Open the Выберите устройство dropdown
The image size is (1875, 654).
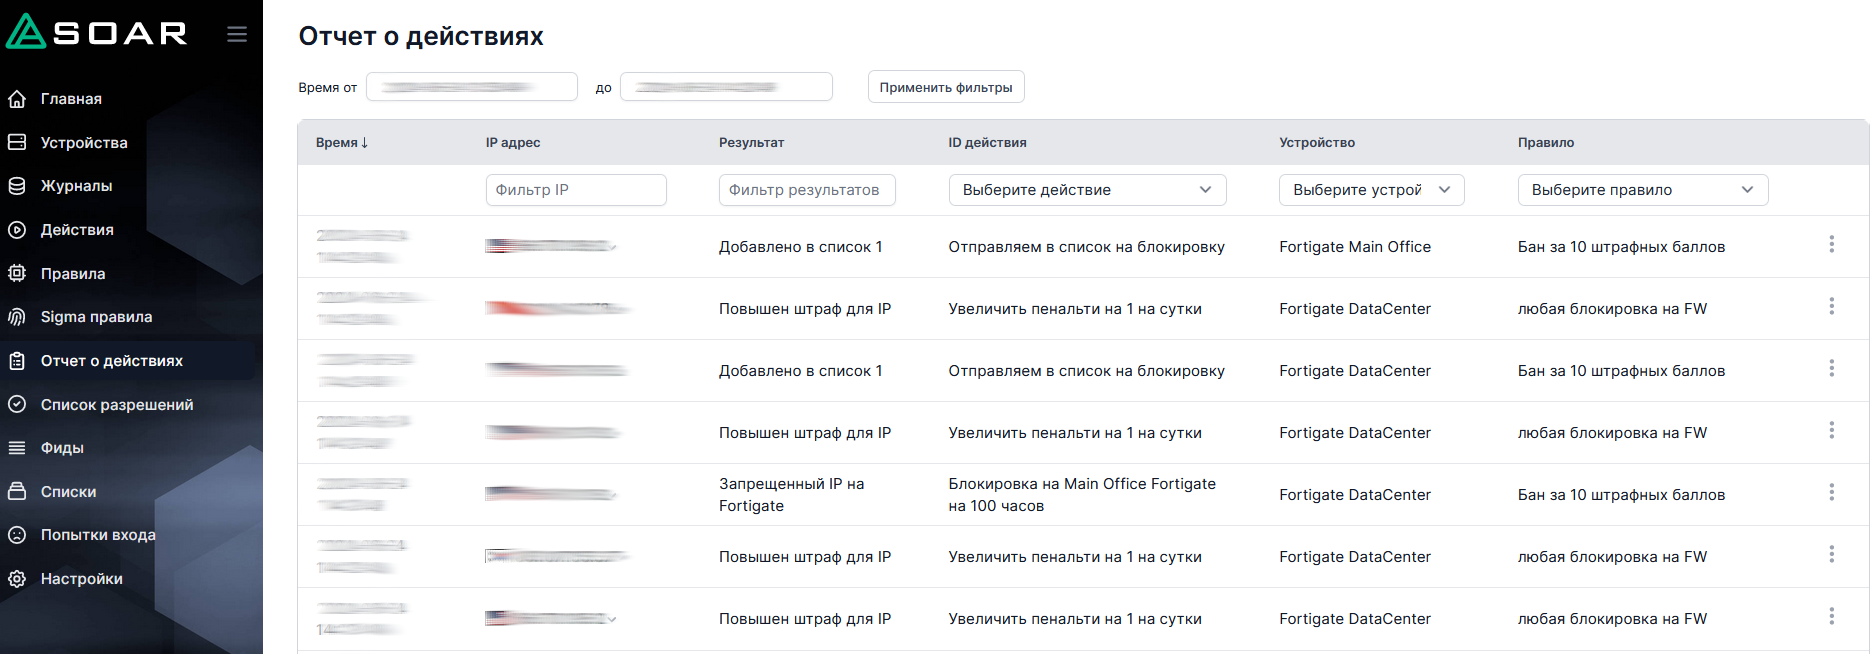tap(1370, 190)
